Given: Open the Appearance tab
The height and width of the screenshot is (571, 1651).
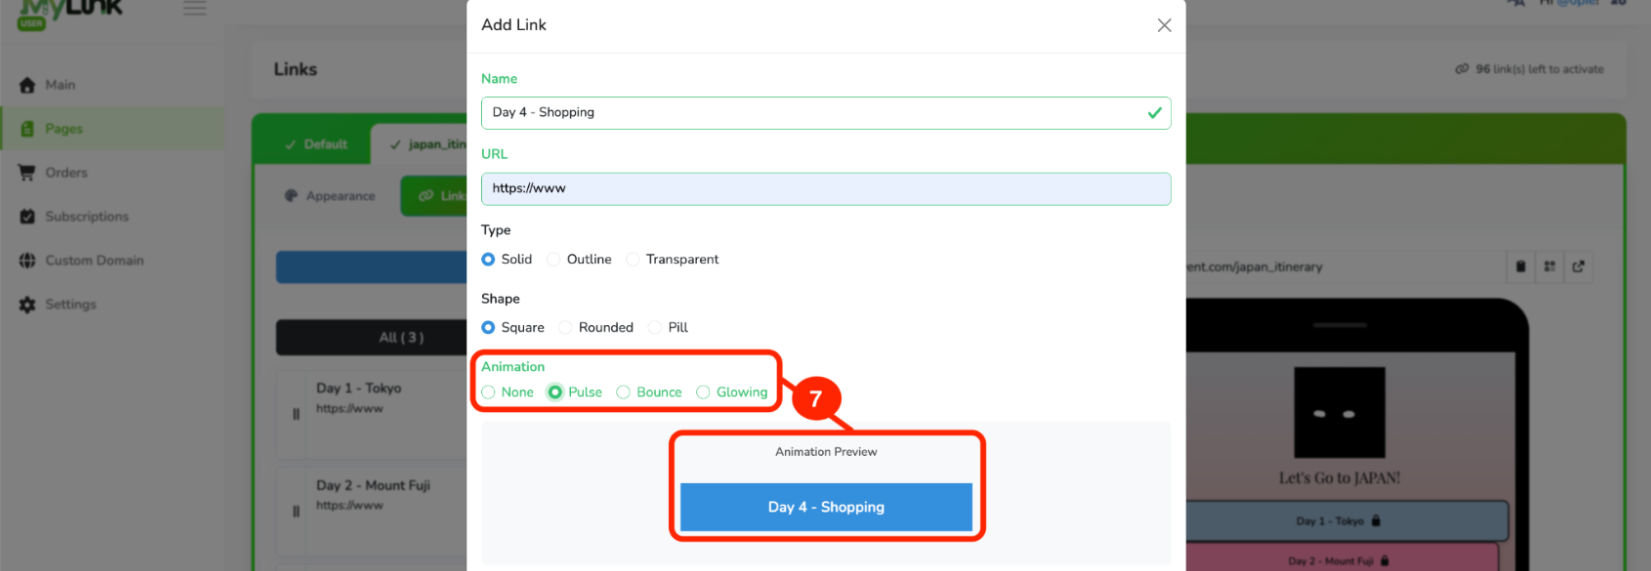Looking at the screenshot, I should (x=330, y=196).
